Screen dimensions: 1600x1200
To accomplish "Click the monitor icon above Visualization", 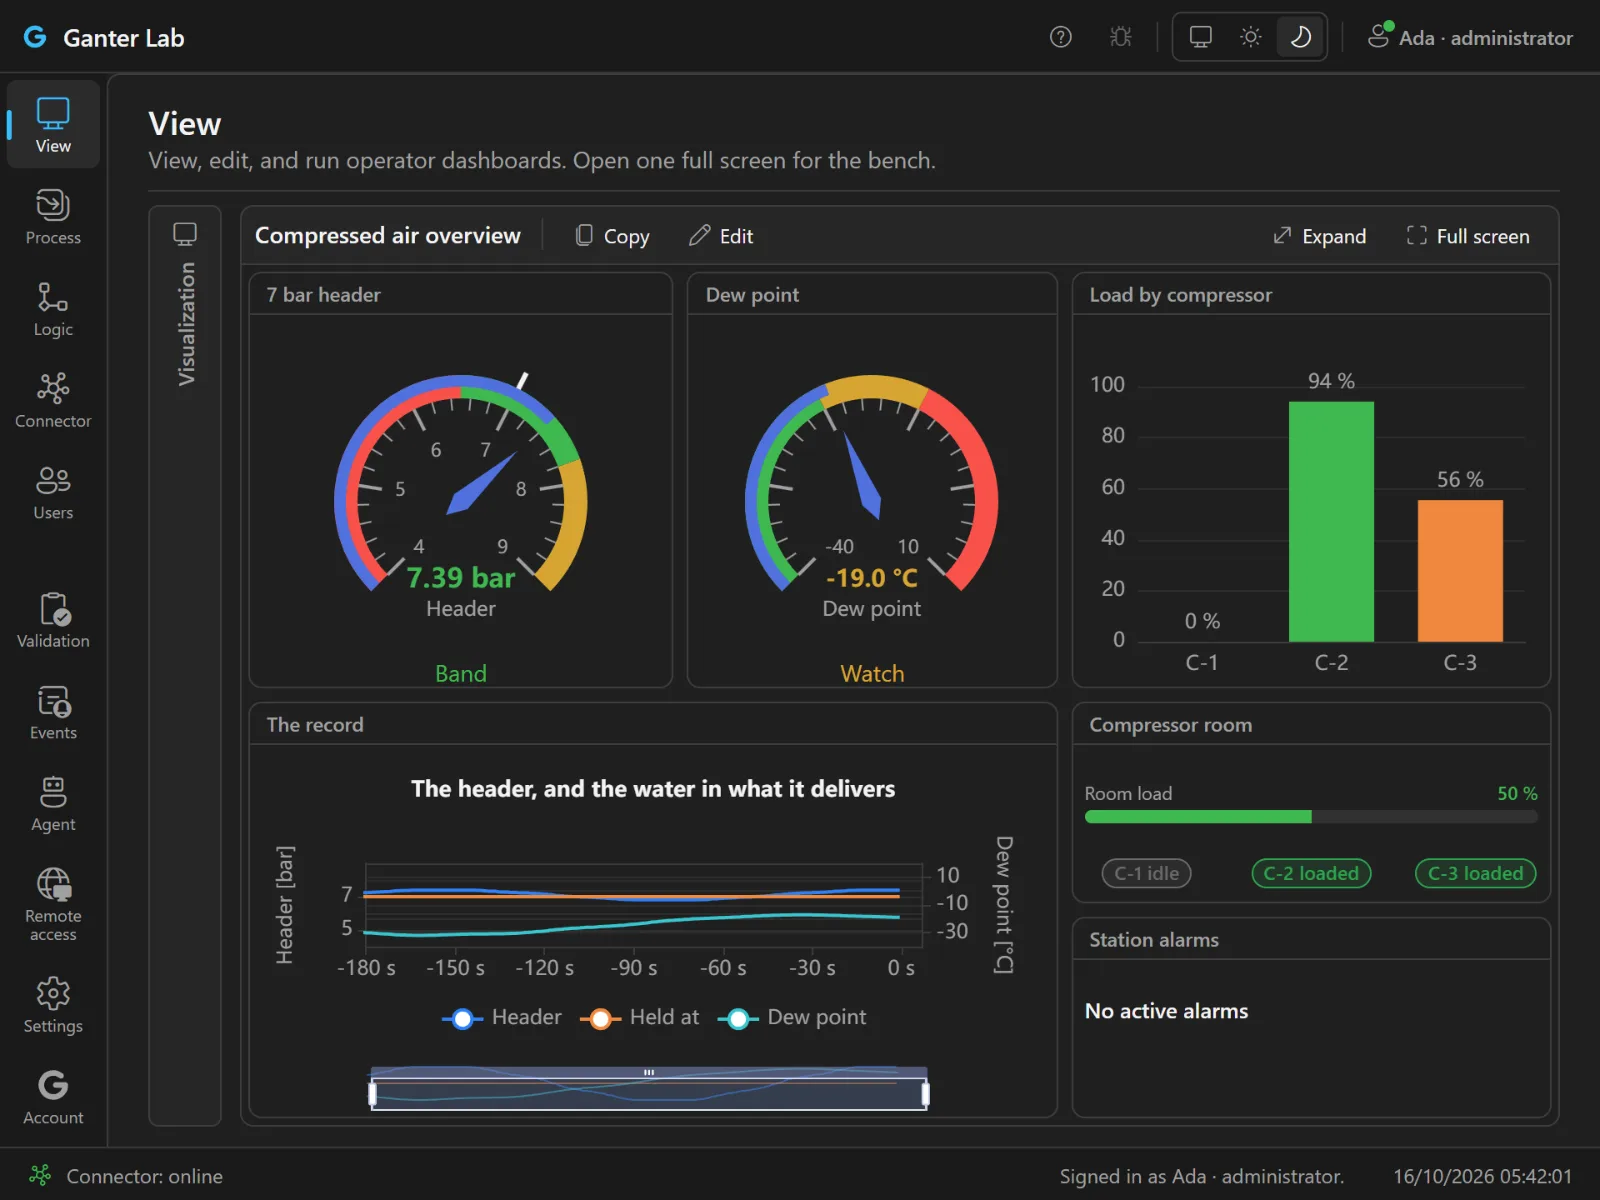I will pyautogui.click(x=185, y=234).
